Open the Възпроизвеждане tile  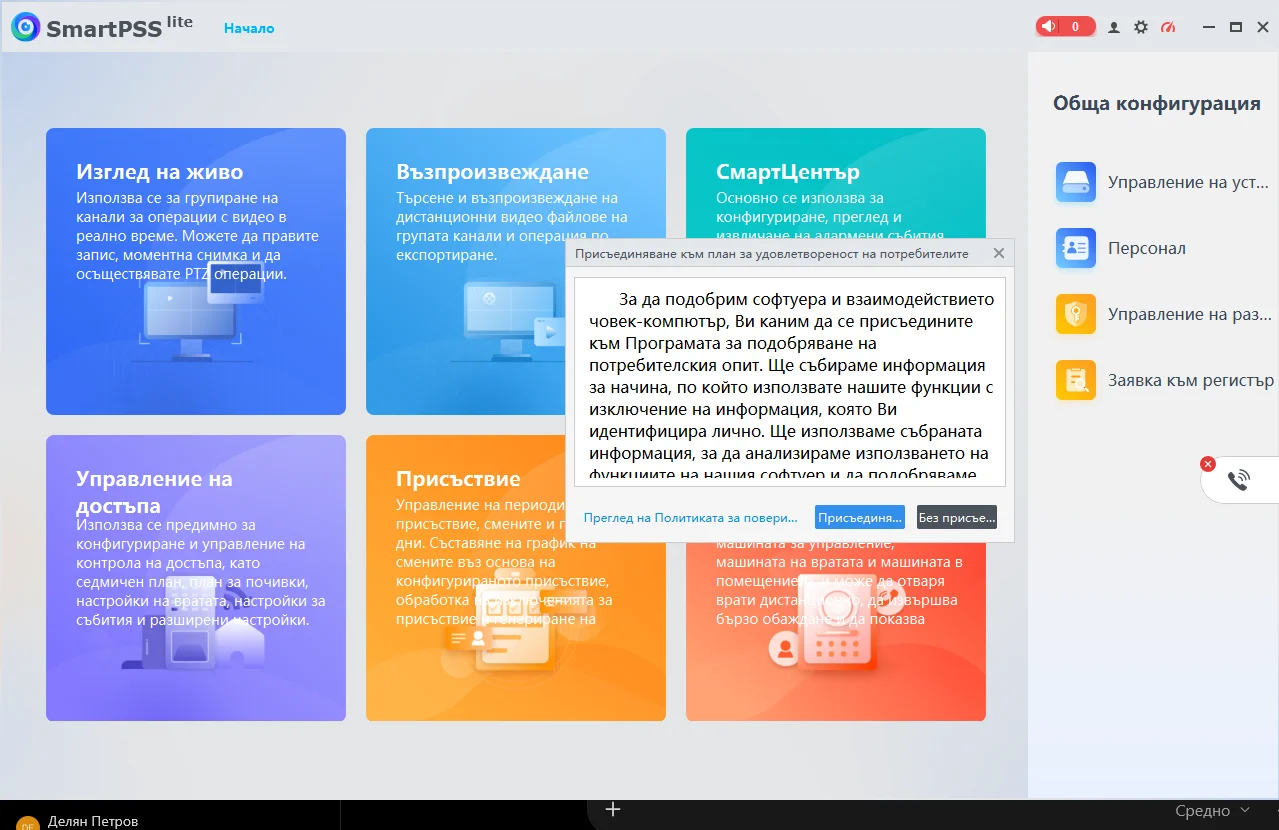465,271
